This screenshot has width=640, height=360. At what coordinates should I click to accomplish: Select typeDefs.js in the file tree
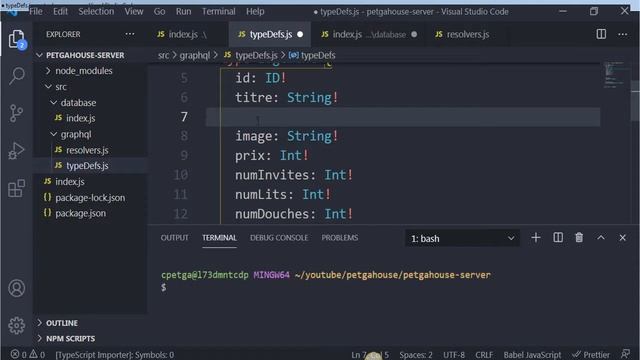pyautogui.click(x=87, y=166)
